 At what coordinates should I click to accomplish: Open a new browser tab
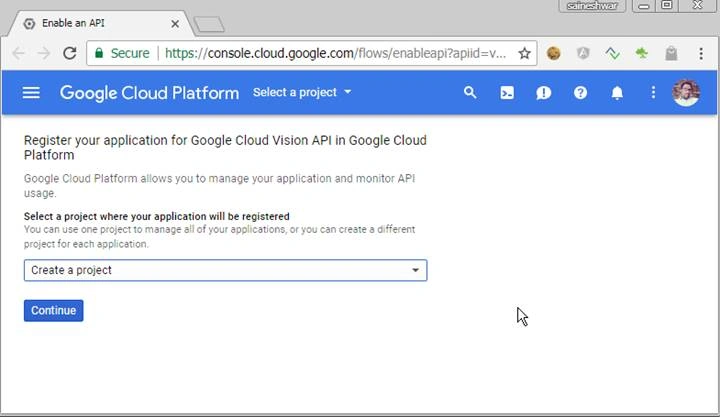pyautogui.click(x=209, y=24)
